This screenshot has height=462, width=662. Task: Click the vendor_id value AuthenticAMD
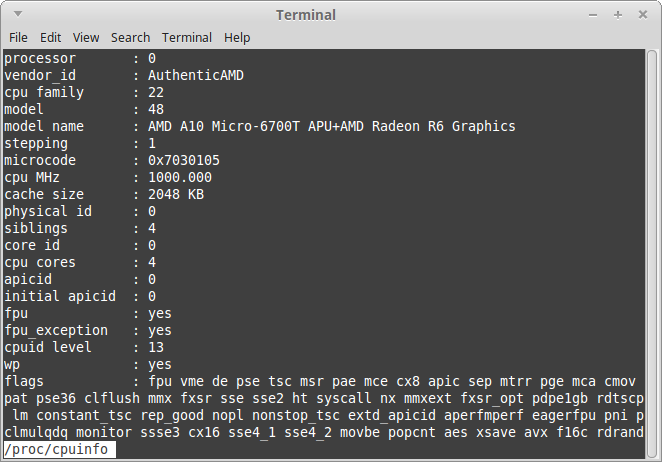pyautogui.click(x=195, y=75)
